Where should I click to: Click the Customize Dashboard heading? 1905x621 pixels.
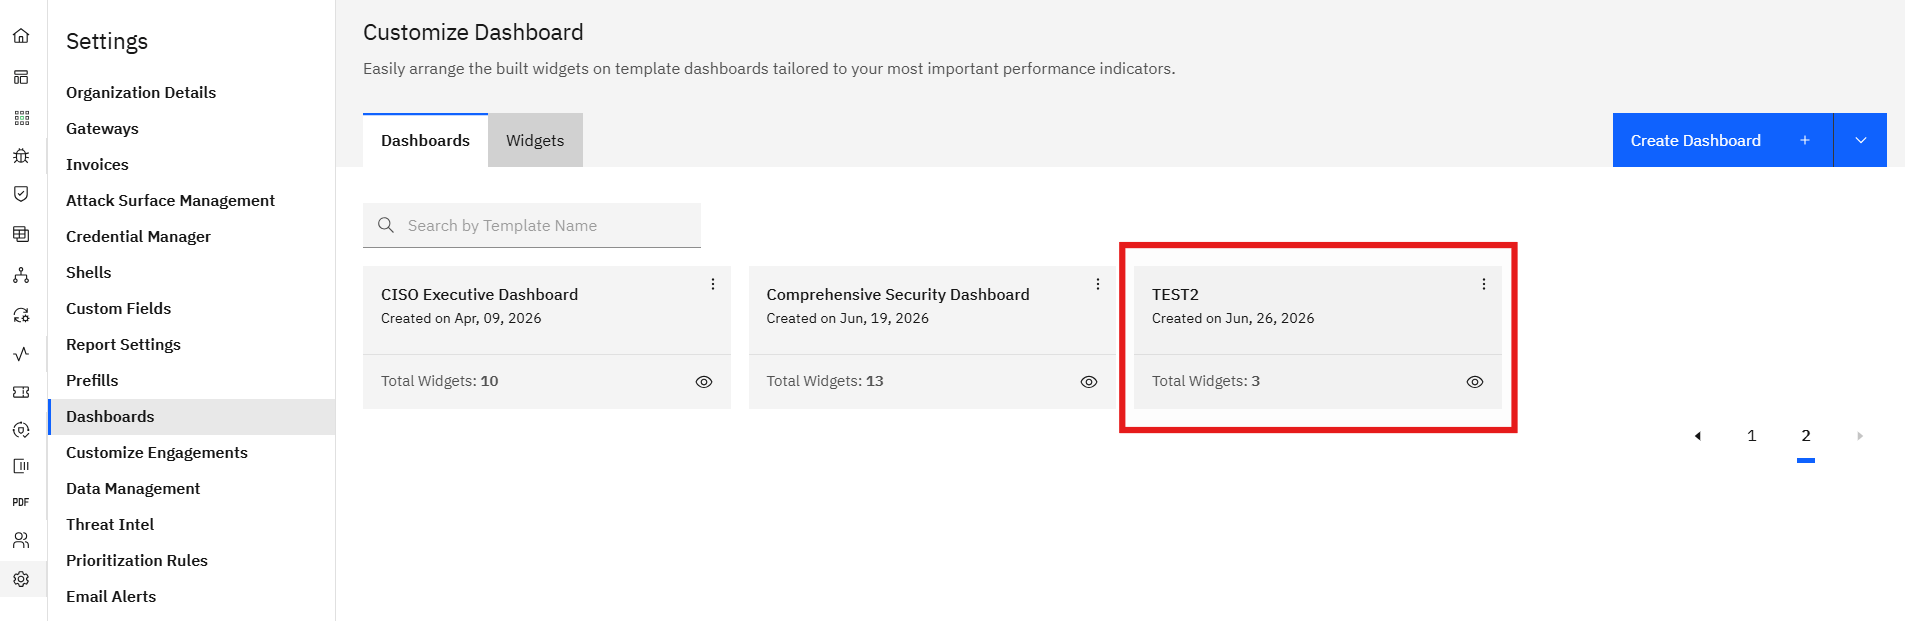473,32
